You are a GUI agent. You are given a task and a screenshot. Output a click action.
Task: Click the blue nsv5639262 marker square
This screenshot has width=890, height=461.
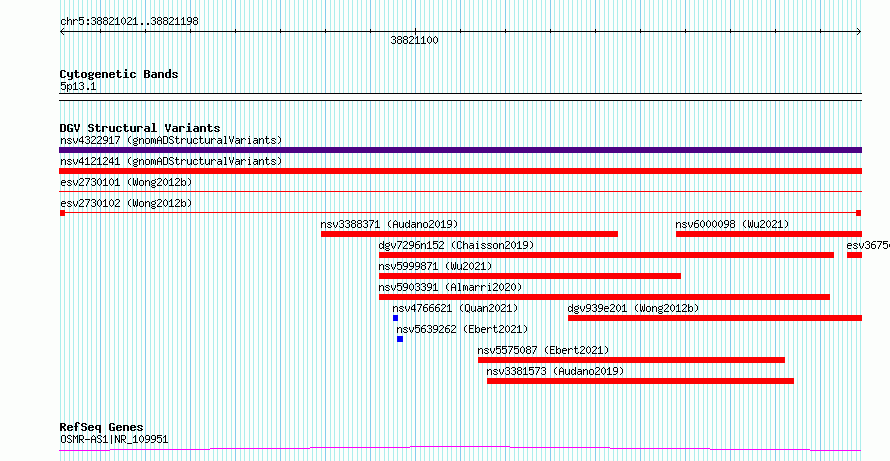point(400,339)
